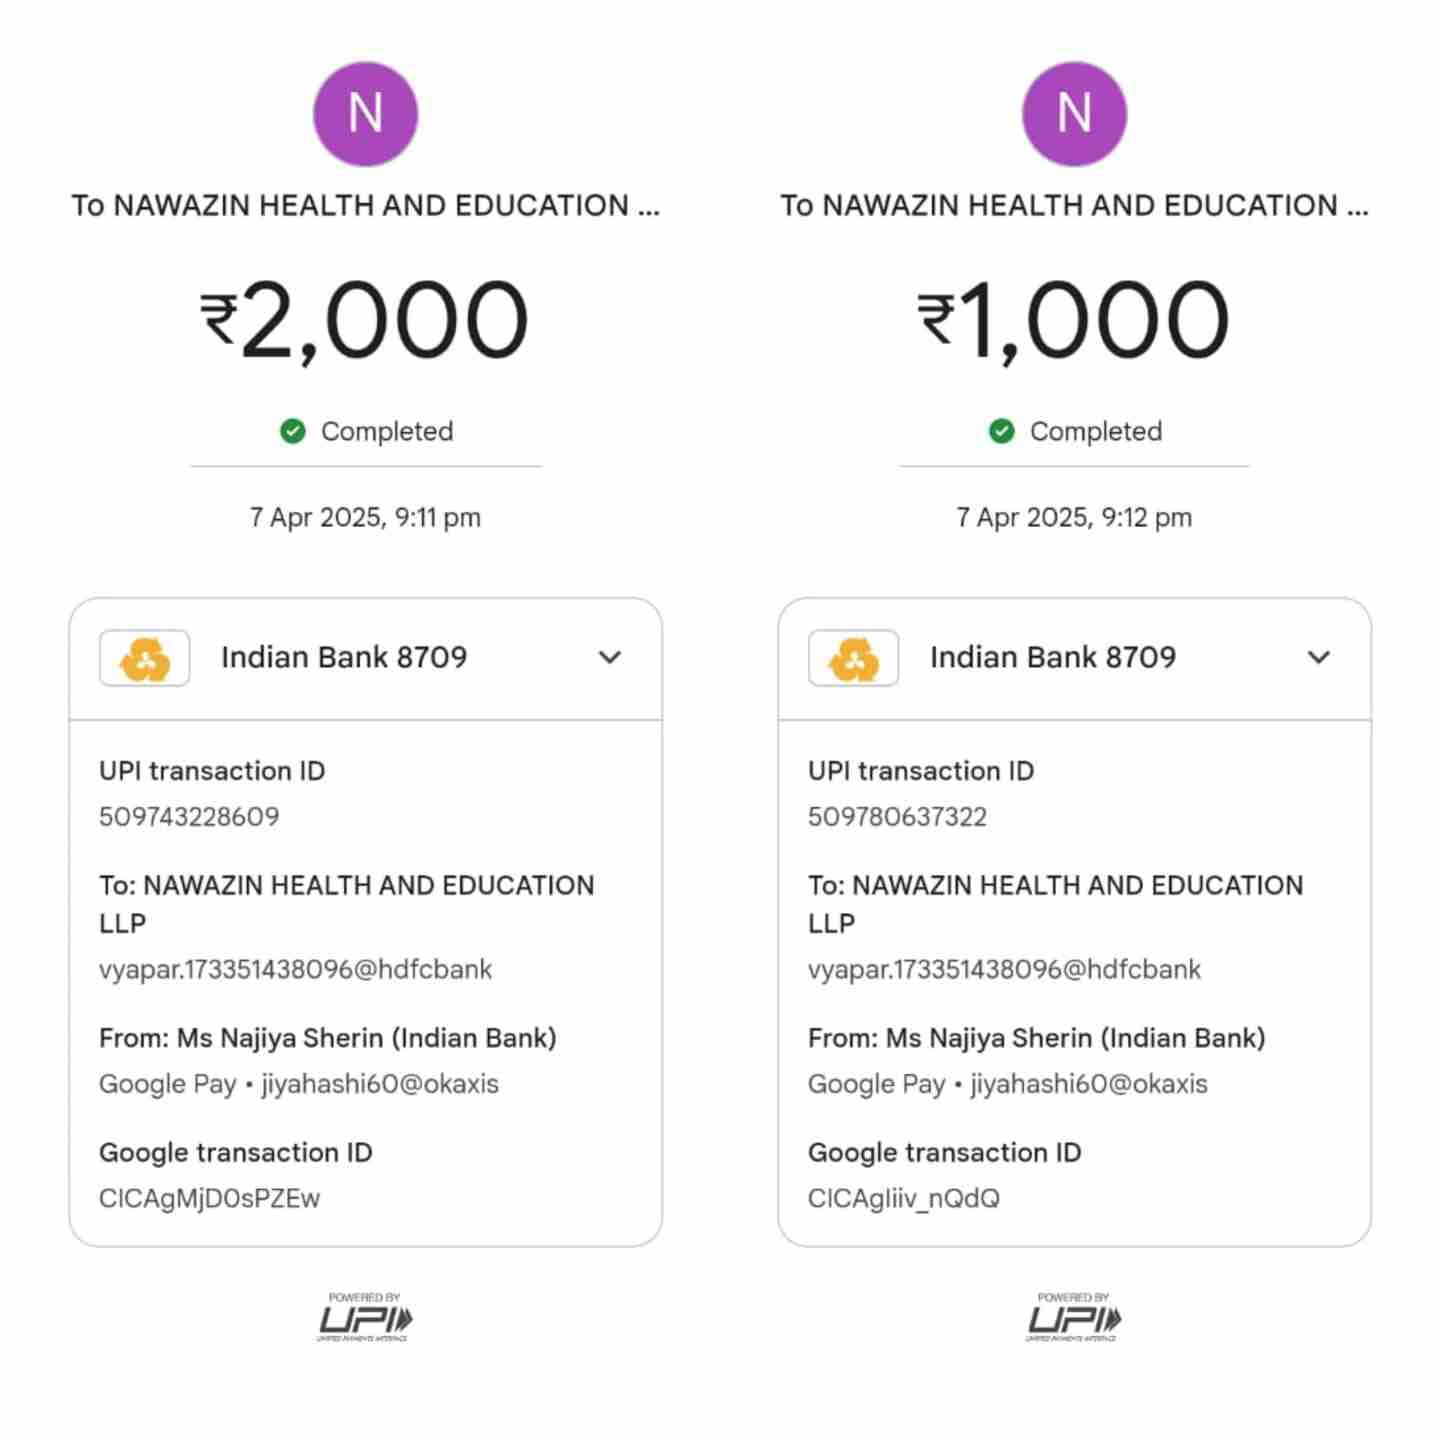Click Google transaction ID CICAgMjD0sPZEw
The image size is (1440, 1440).
point(209,1198)
